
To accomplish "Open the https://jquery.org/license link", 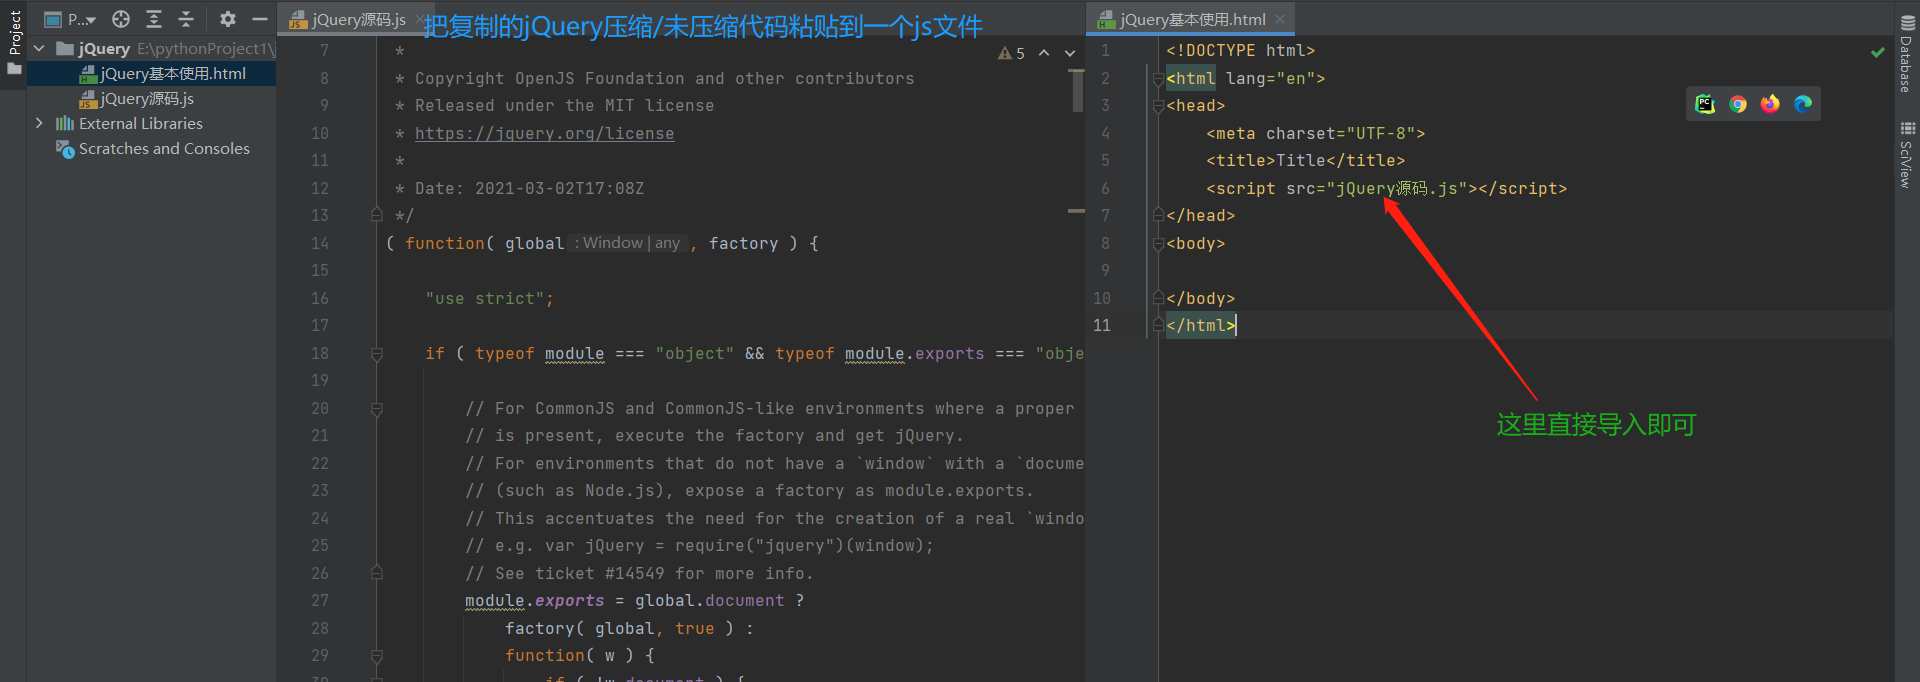I will [x=544, y=133].
